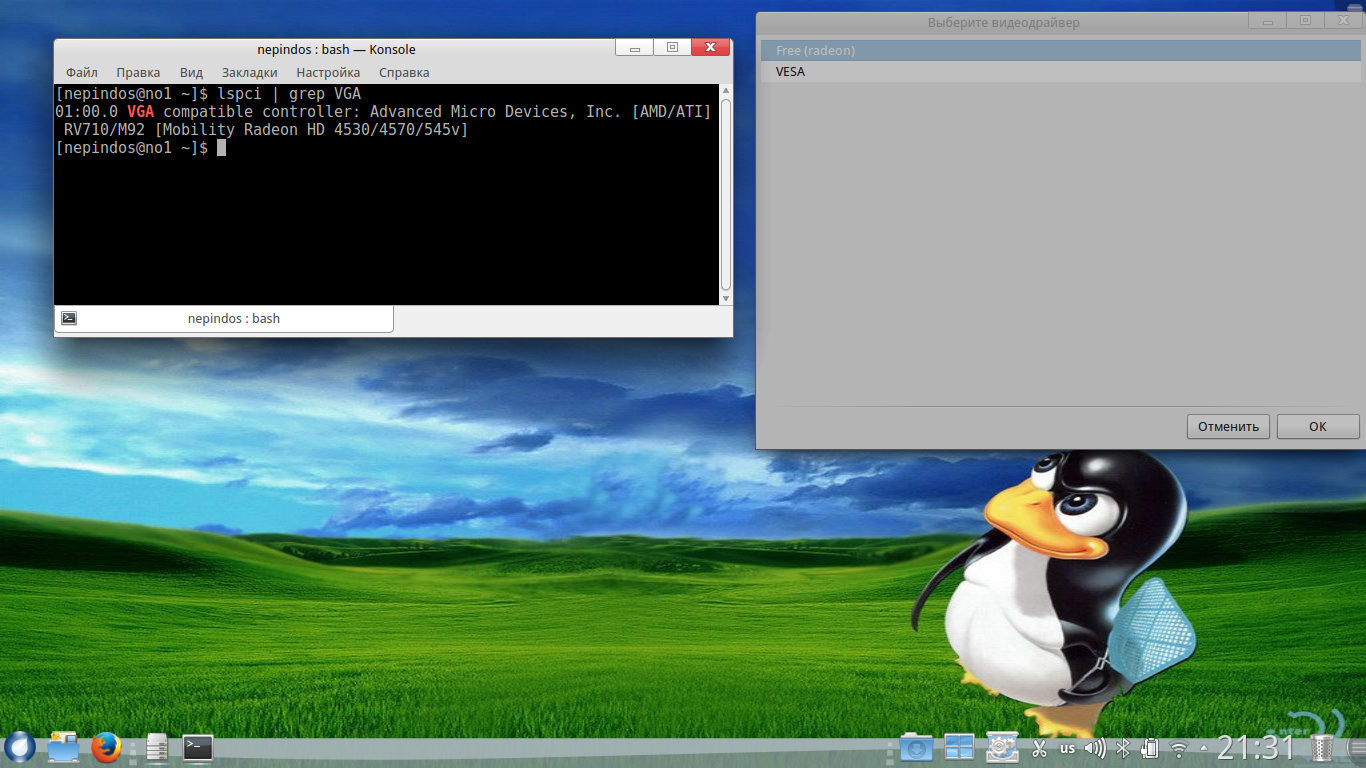Launch Firefox from the taskbar
Viewport: 1366px width, 768px height.
click(x=106, y=747)
